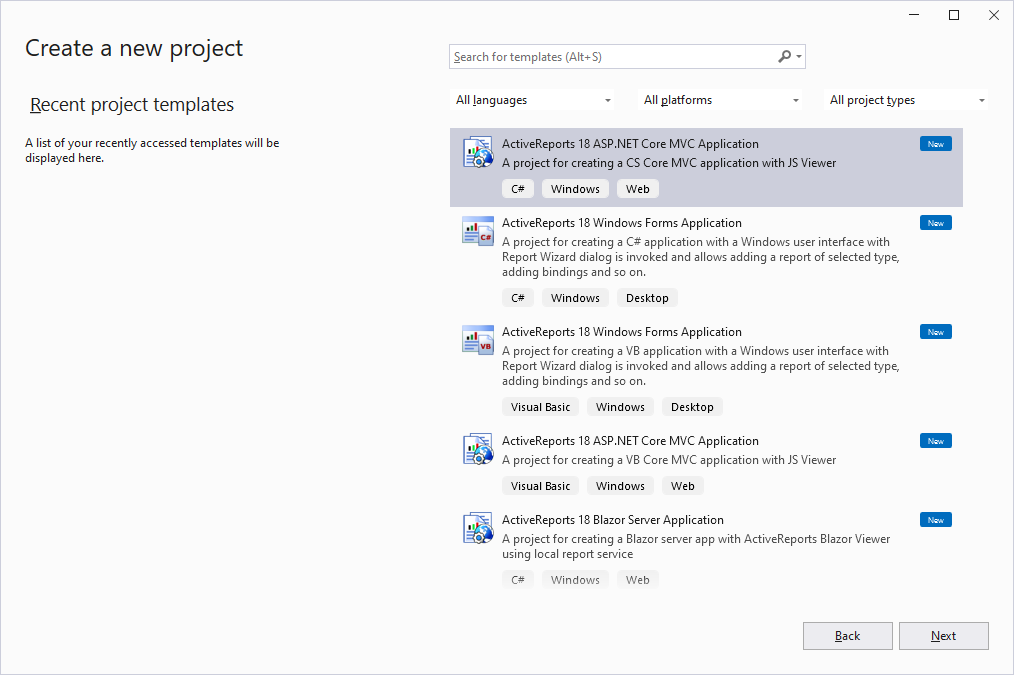This screenshot has height=675, width=1014.
Task: Click the Windows tag on C# Windows Forms template
Action: [576, 298]
